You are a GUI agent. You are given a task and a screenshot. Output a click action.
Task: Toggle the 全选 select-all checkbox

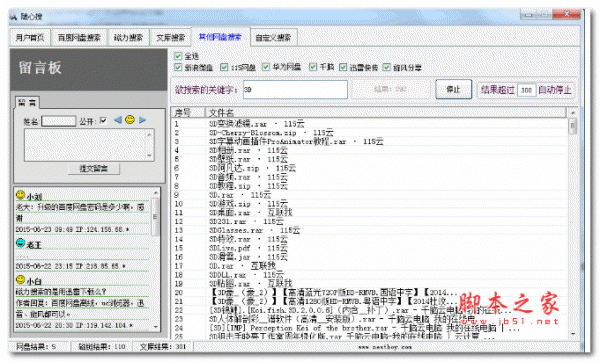[x=178, y=56]
